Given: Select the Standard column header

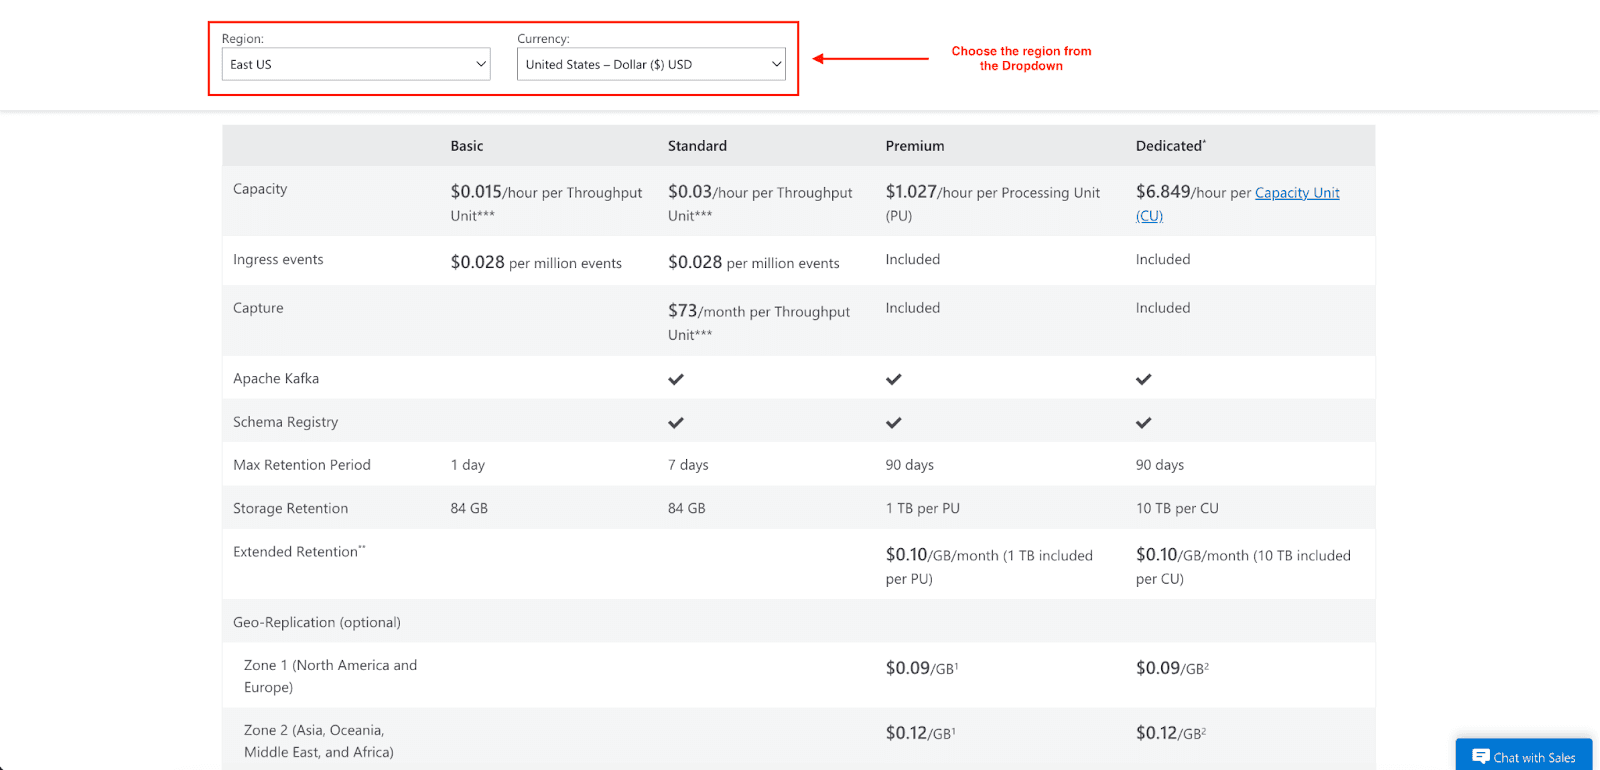Looking at the screenshot, I should coord(697,146).
